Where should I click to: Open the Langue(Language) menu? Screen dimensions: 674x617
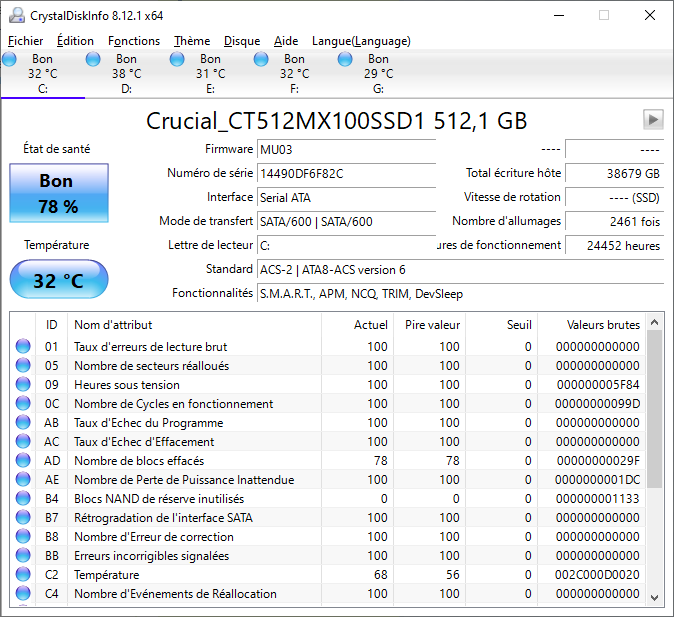[361, 41]
